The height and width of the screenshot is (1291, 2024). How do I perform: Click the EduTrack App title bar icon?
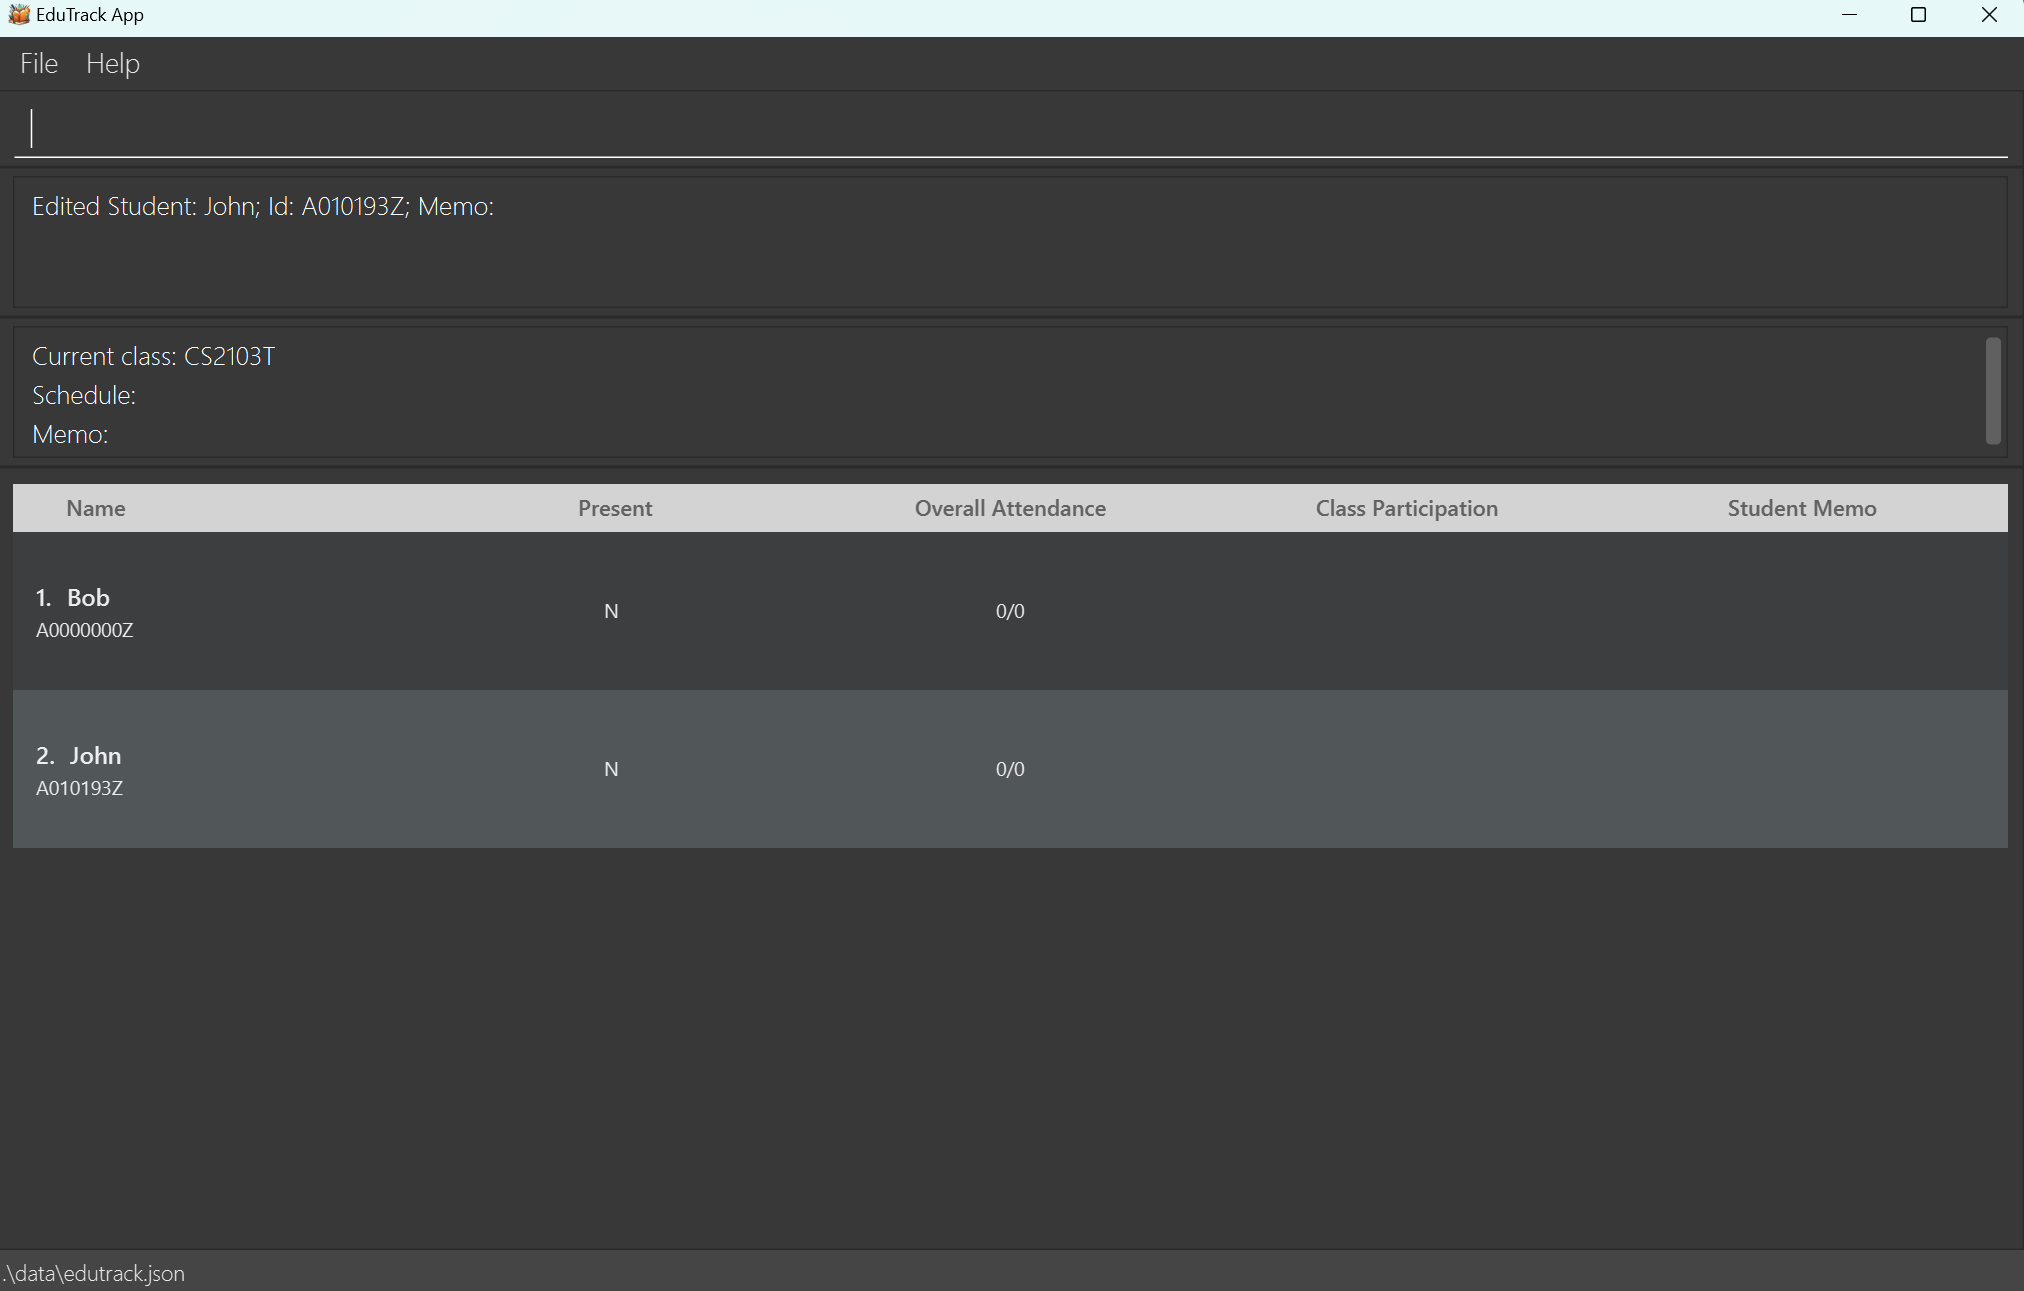pyautogui.click(x=18, y=15)
